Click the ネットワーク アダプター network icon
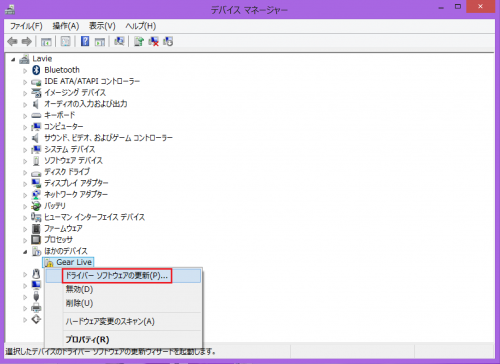The width and height of the screenshot is (500, 364). coord(36,194)
